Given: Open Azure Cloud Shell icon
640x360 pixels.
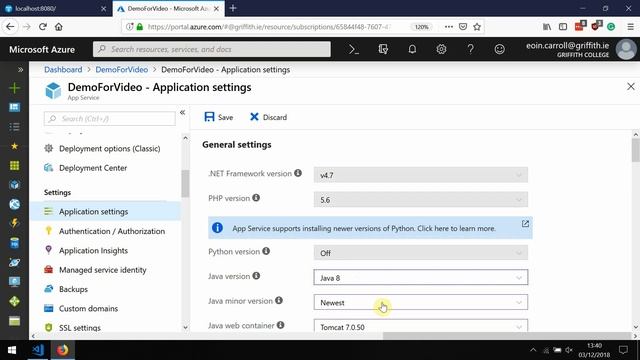Looking at the screenshot, I should (354, 49).
